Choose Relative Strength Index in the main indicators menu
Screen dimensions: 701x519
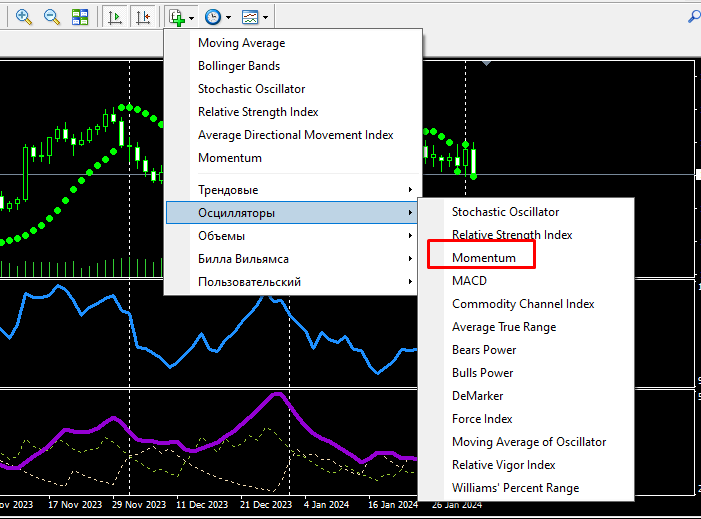(x=293, y=112)
